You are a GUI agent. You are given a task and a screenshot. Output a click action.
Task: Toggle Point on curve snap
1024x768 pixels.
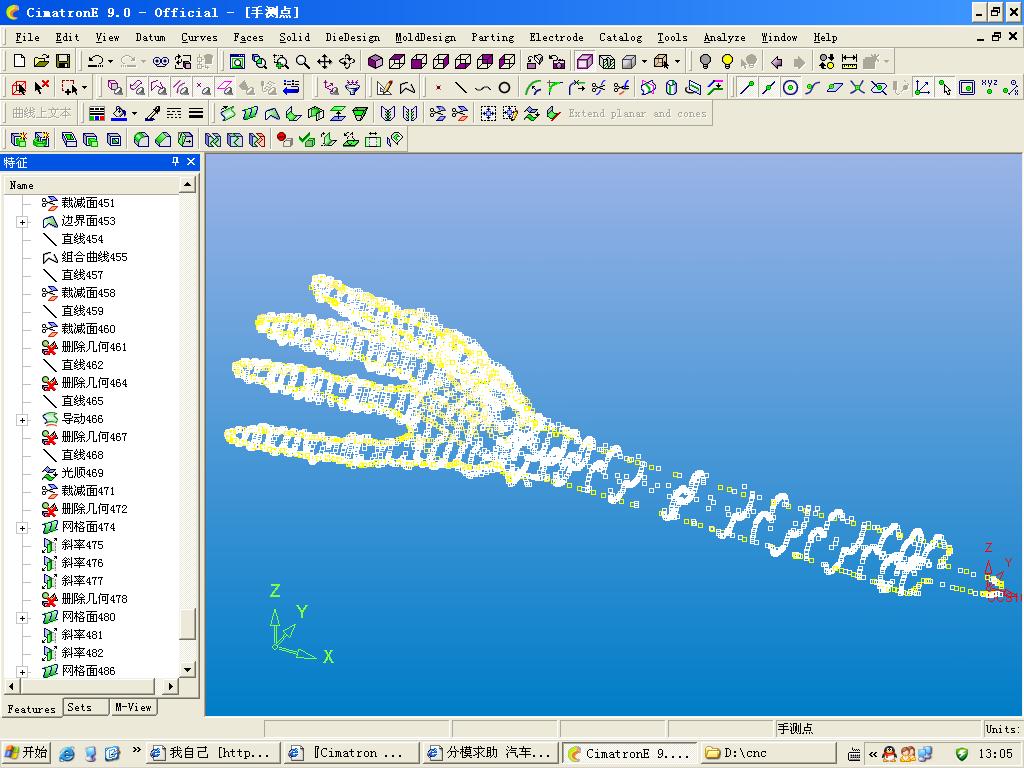812,88
